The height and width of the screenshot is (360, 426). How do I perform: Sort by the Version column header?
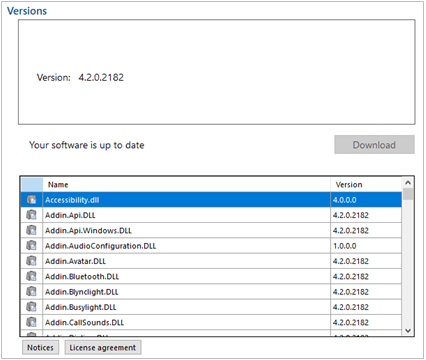[x=366, y=184]
